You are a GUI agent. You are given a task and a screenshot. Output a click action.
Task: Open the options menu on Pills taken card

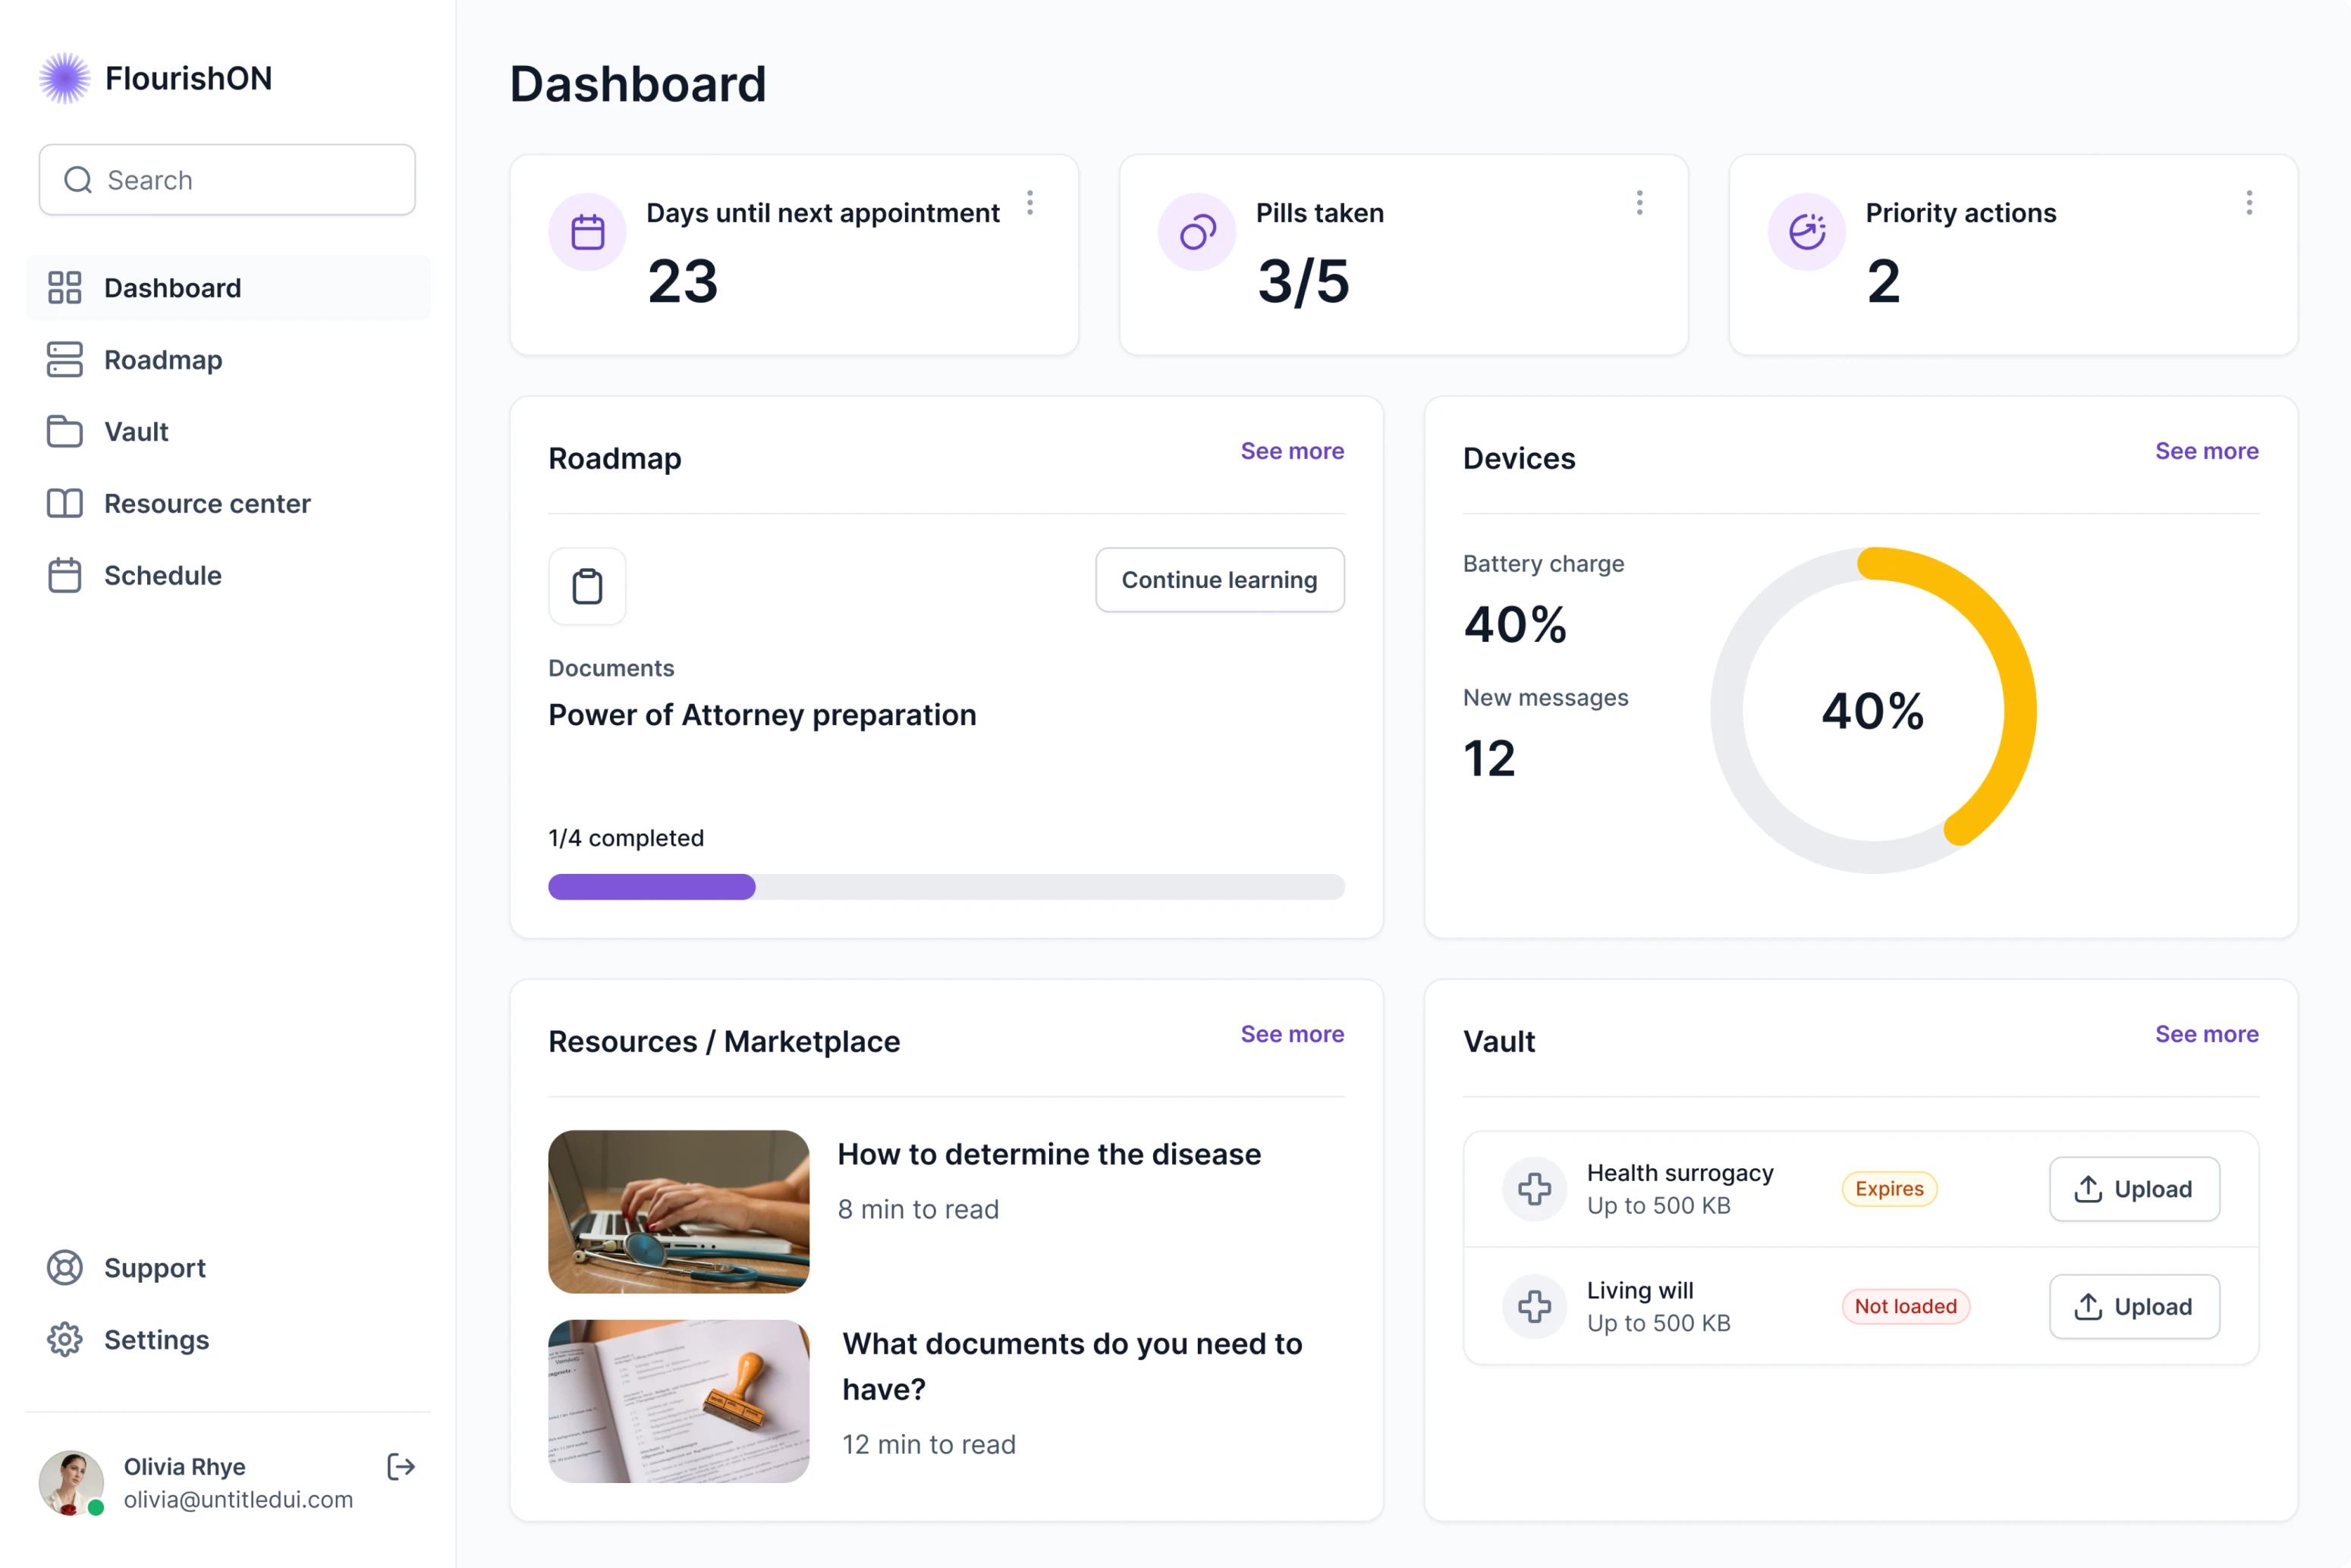pos(1639,204)
